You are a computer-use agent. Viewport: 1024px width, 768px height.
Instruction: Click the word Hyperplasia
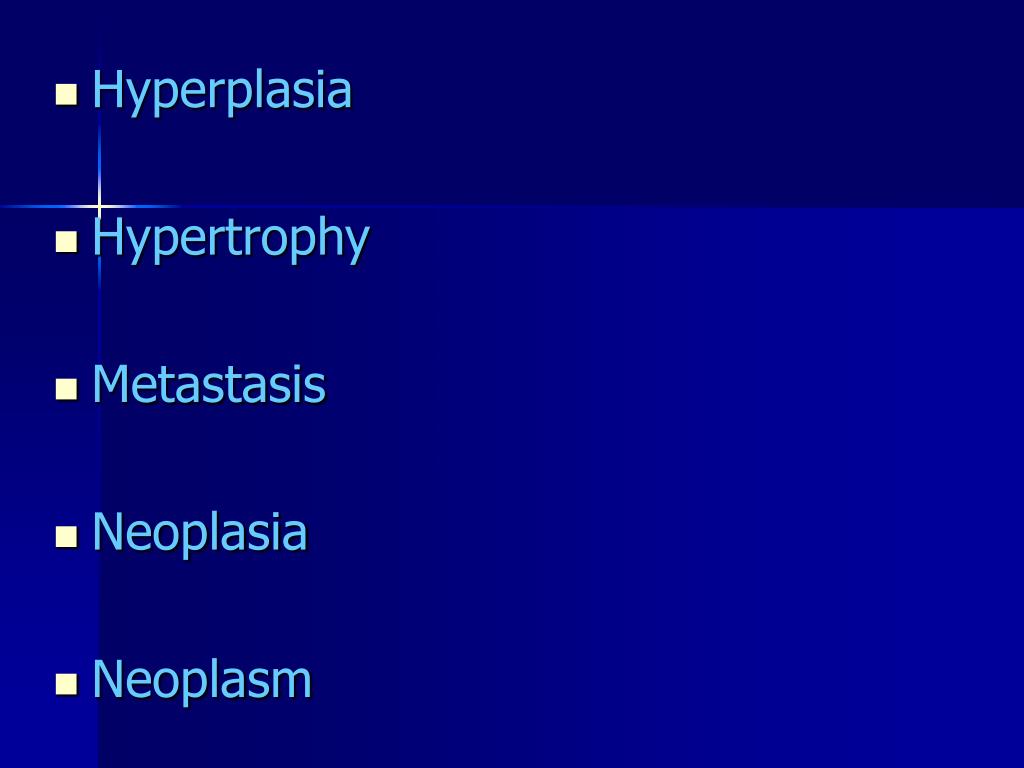pos(222,91)
